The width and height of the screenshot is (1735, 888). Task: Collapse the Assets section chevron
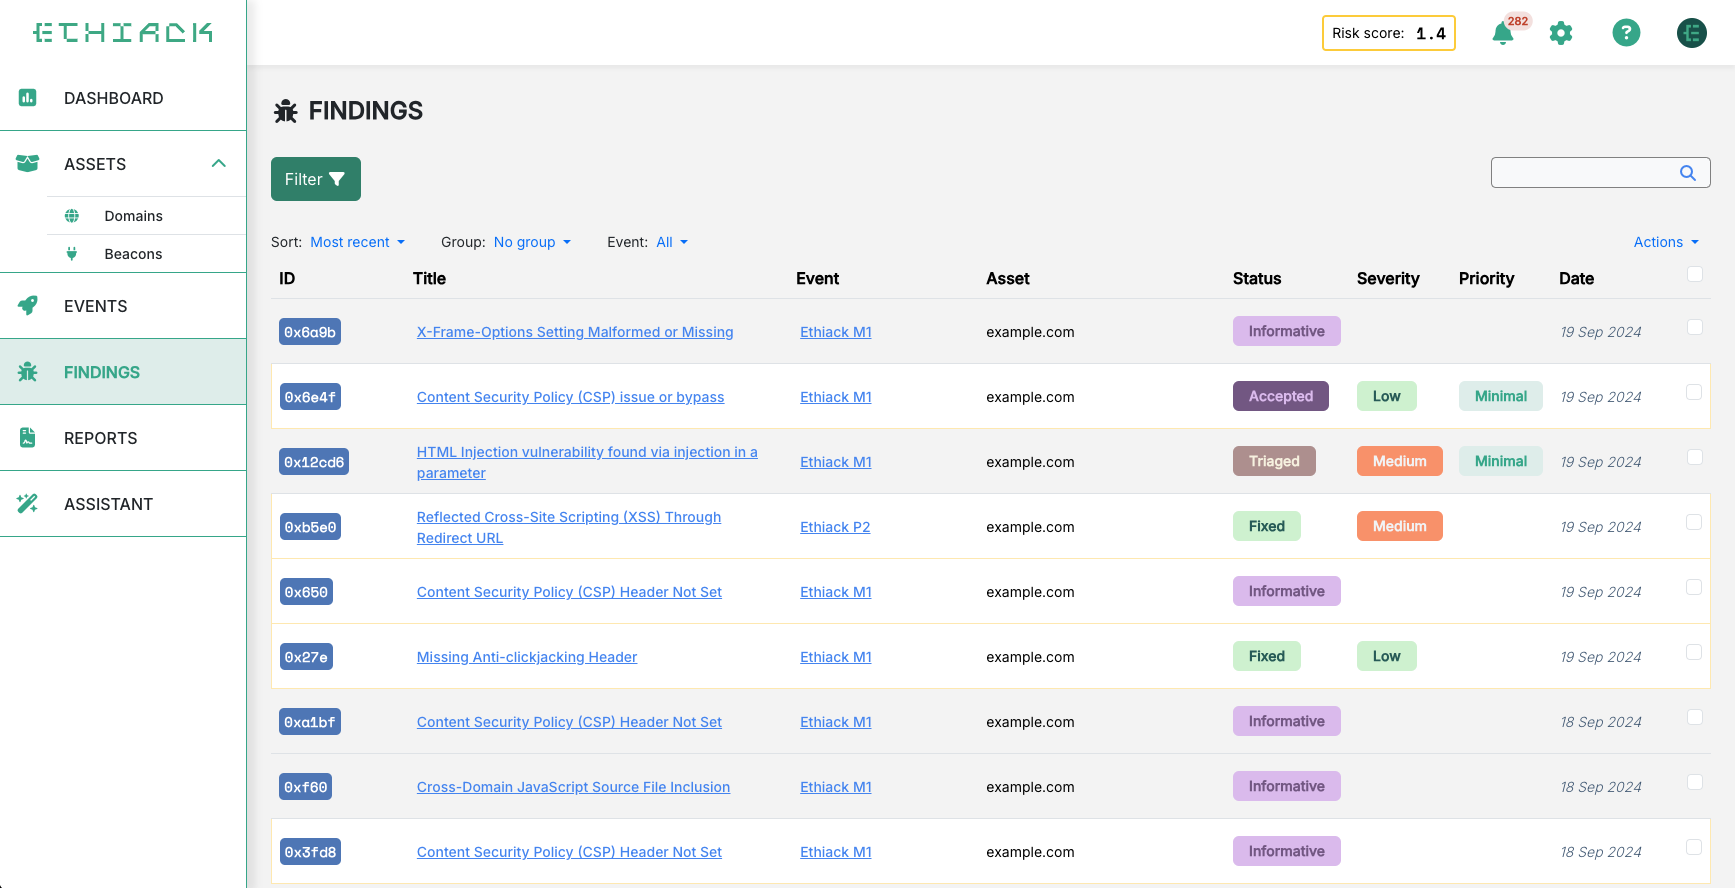coord(219,163)
